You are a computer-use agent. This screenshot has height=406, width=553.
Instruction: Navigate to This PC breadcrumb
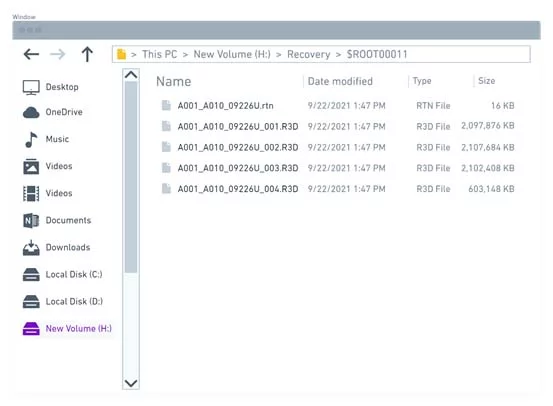pyautogui.click(x=159, y=54)
